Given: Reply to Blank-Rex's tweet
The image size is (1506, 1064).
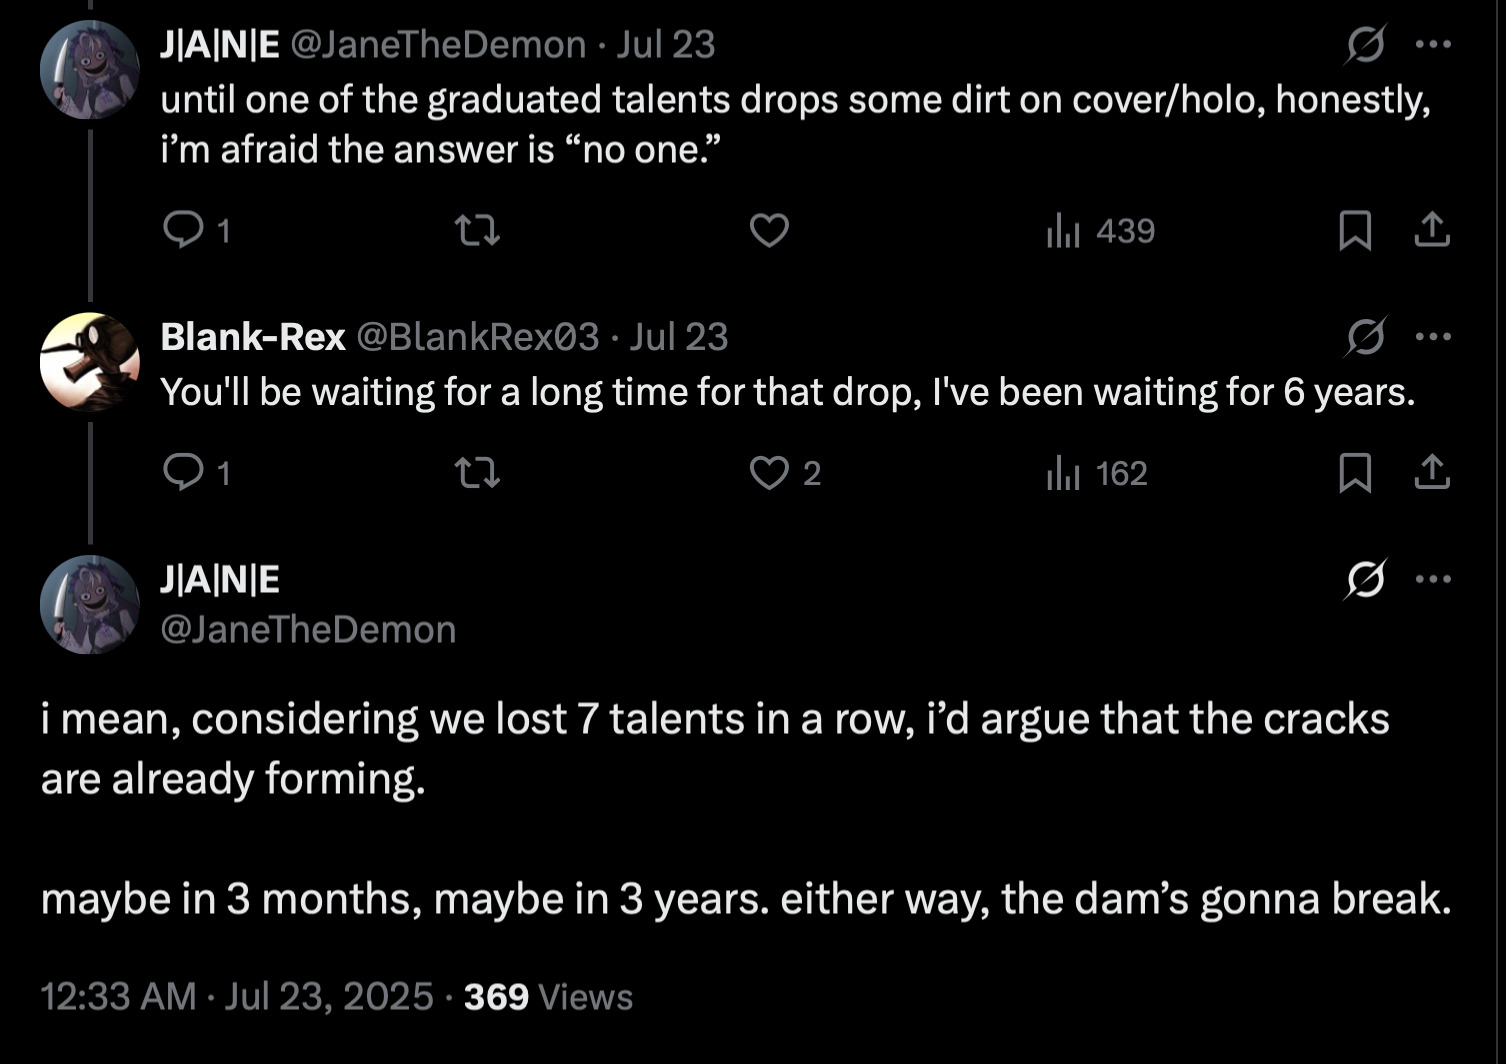Looking at the screenshot, I should click(183, 472).
